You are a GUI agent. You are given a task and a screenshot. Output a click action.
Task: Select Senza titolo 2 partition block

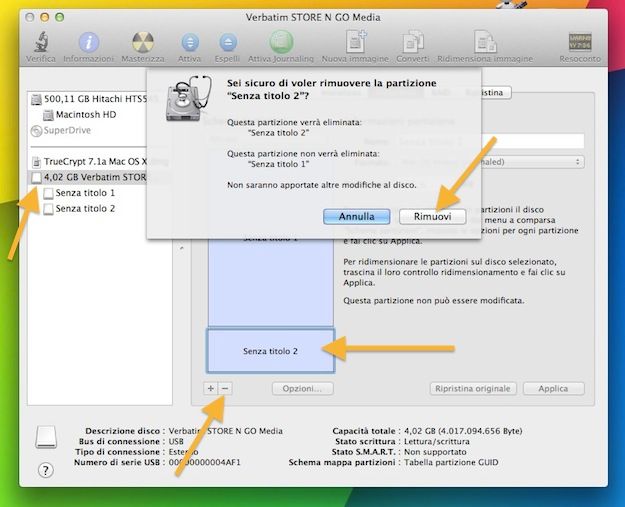270,351
